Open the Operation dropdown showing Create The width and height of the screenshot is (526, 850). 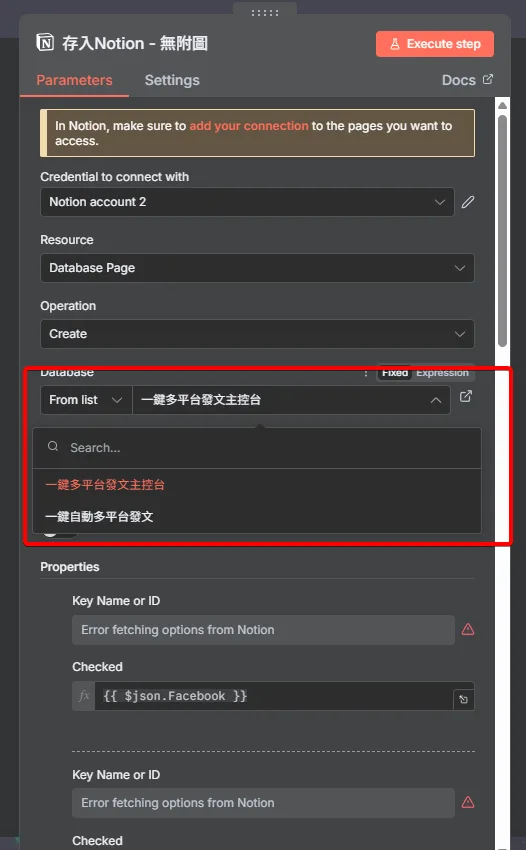257,334
